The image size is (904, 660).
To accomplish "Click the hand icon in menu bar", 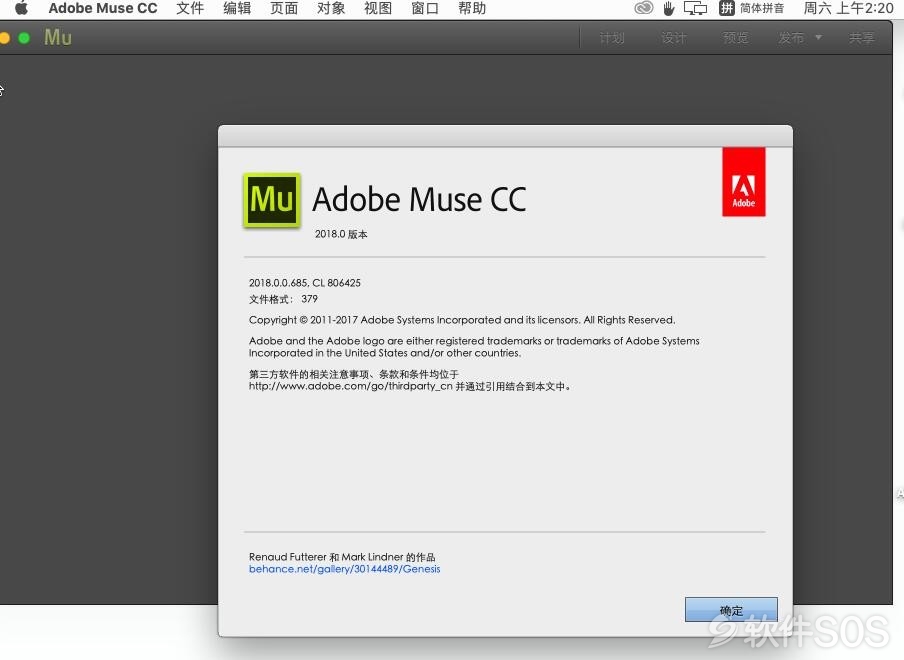I will click(x=669, y=8).
